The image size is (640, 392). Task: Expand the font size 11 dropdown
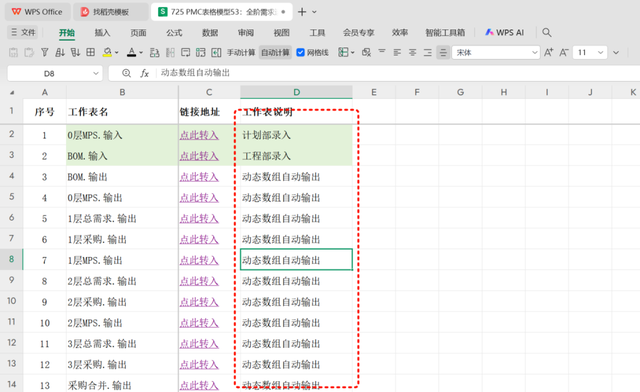point(600,52)
